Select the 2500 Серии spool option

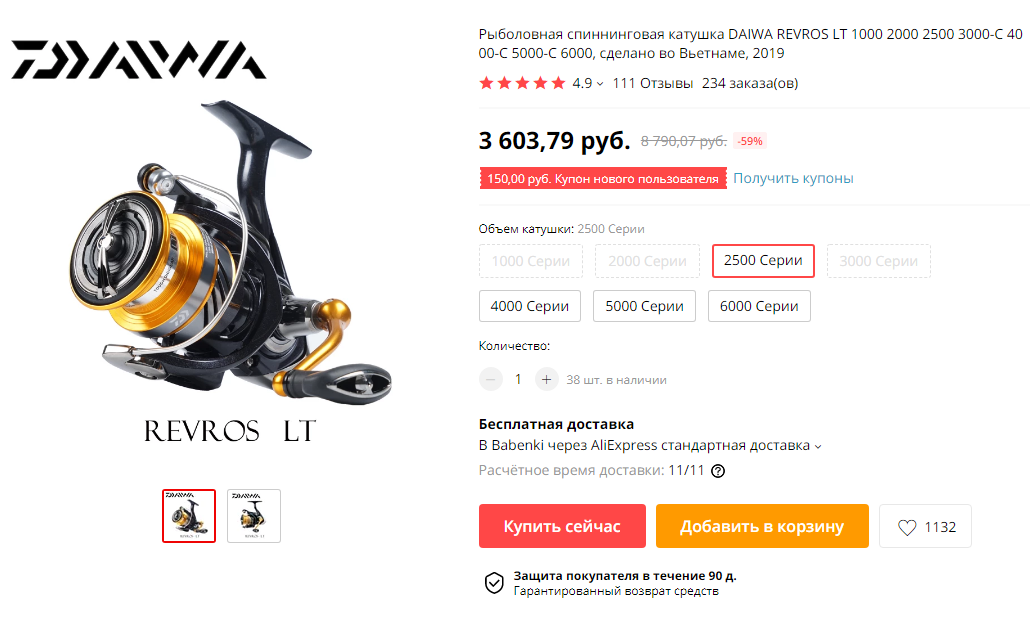tap(763, 261)
